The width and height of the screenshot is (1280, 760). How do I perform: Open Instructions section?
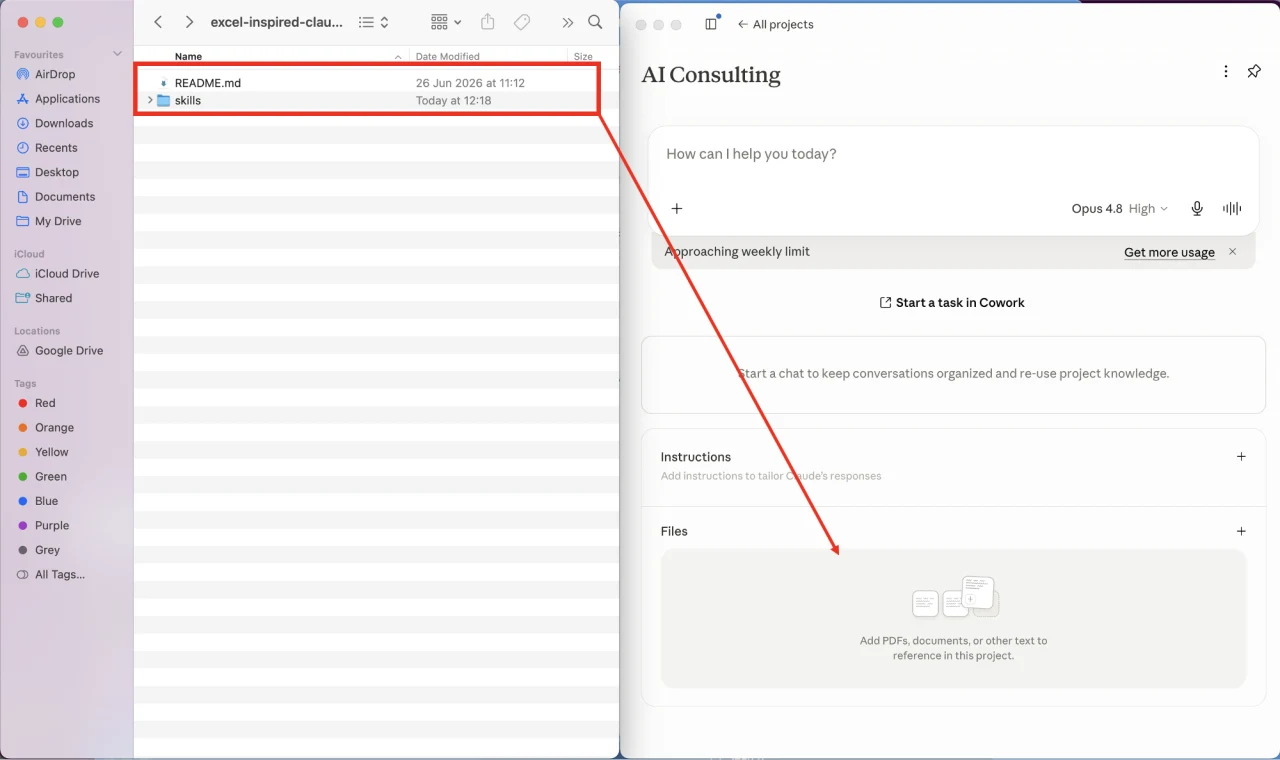pyautogui.click(x=696, y=456)
